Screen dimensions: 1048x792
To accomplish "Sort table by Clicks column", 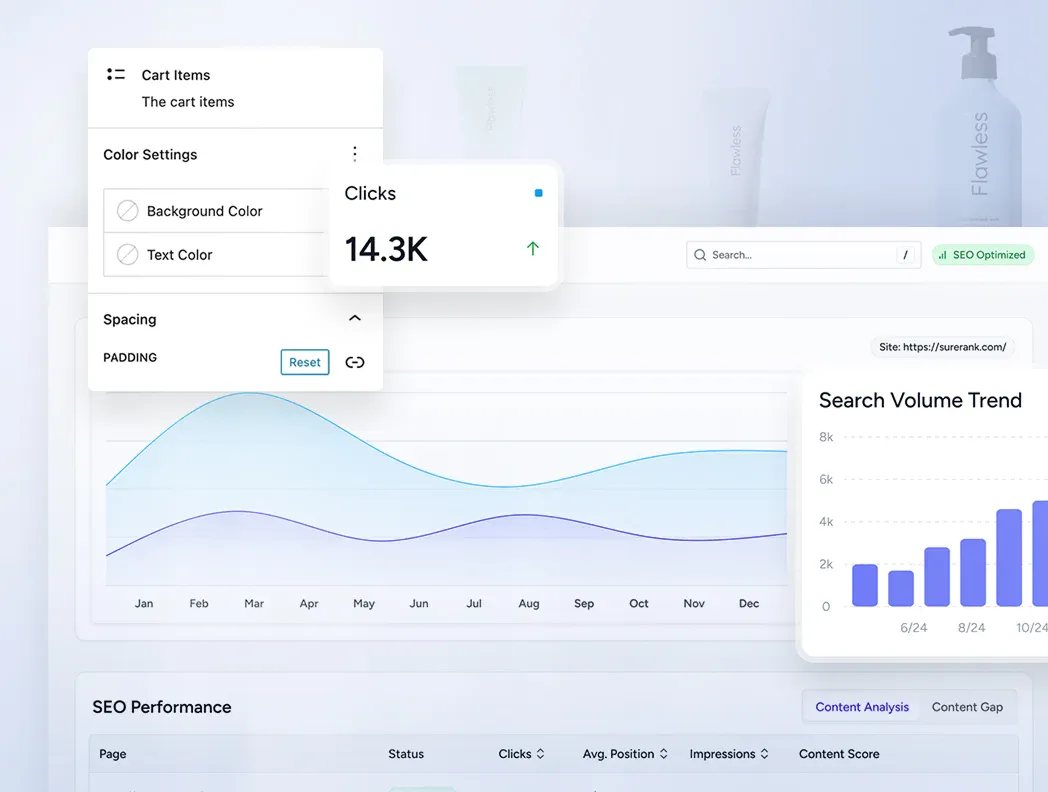I will (x=540, y=754).
